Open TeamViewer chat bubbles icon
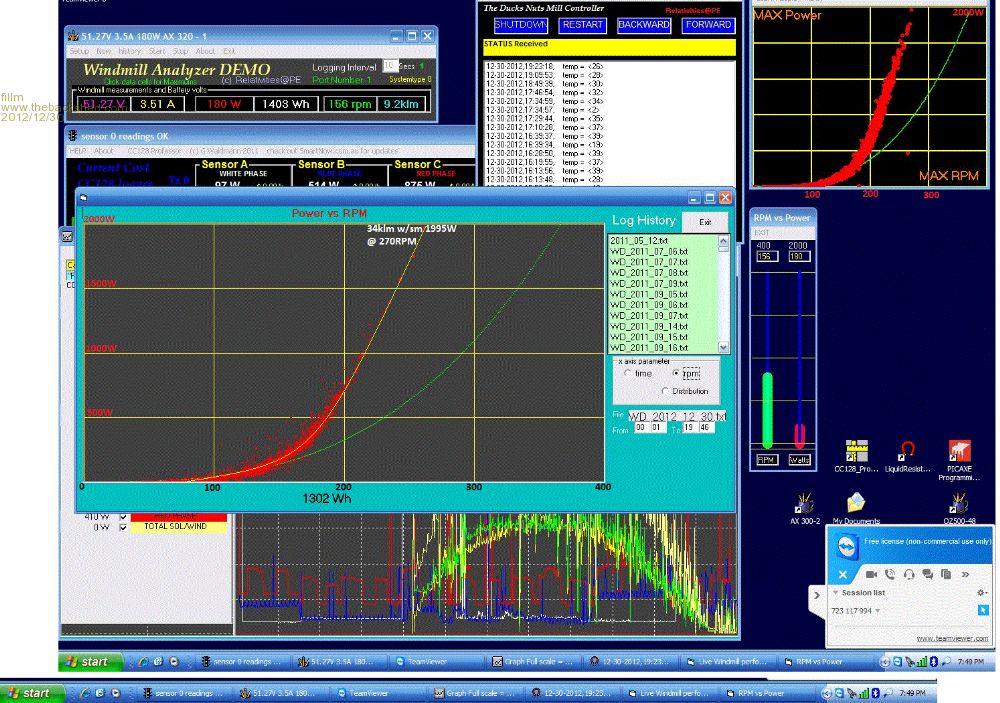Screen dimensions: 1000x703 tap(928, 574)
